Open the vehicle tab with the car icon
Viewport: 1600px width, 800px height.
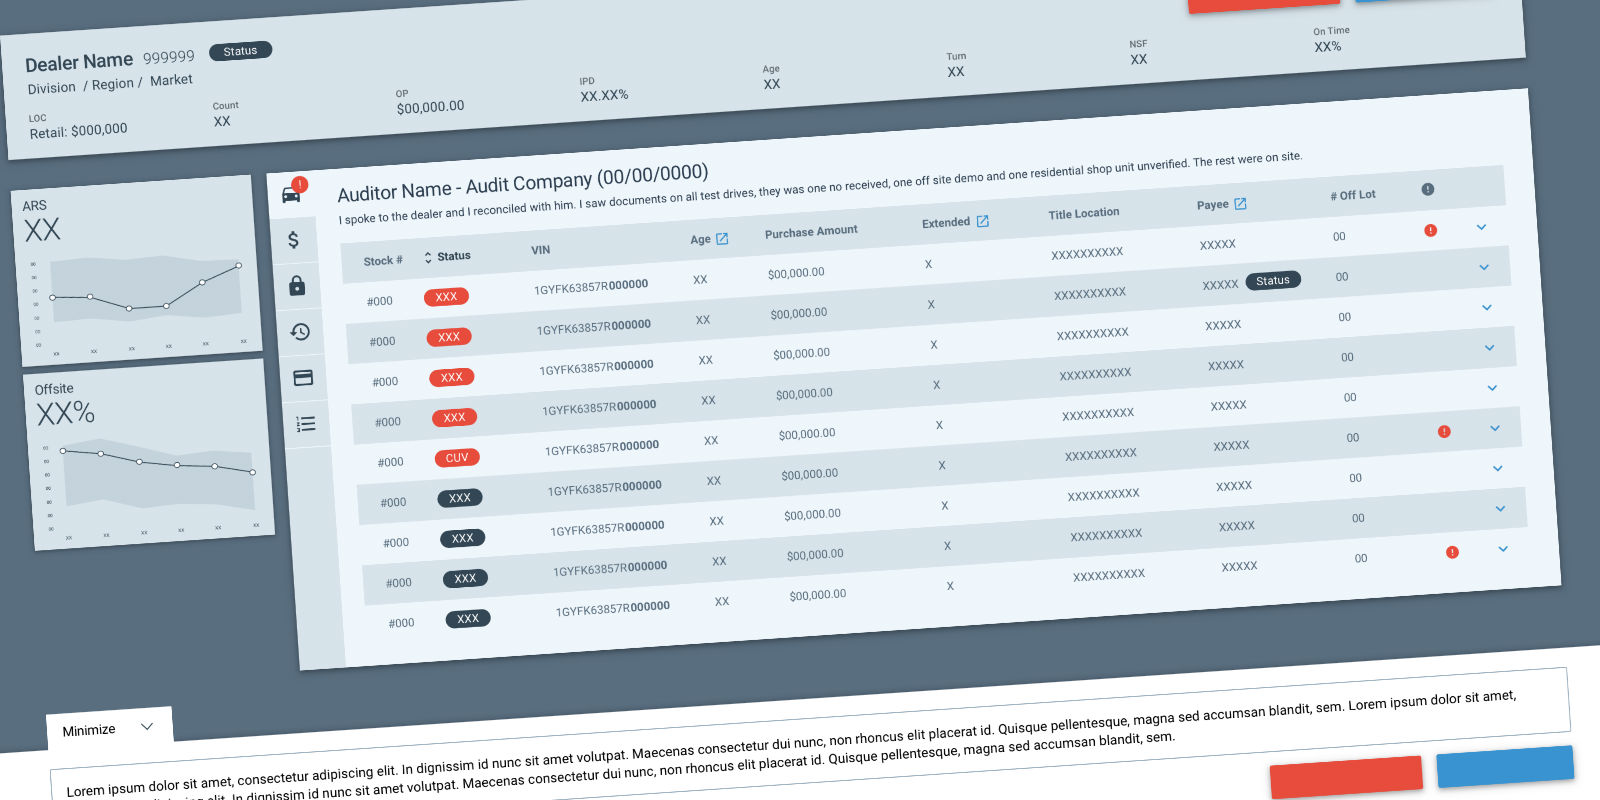coord(291,195)
